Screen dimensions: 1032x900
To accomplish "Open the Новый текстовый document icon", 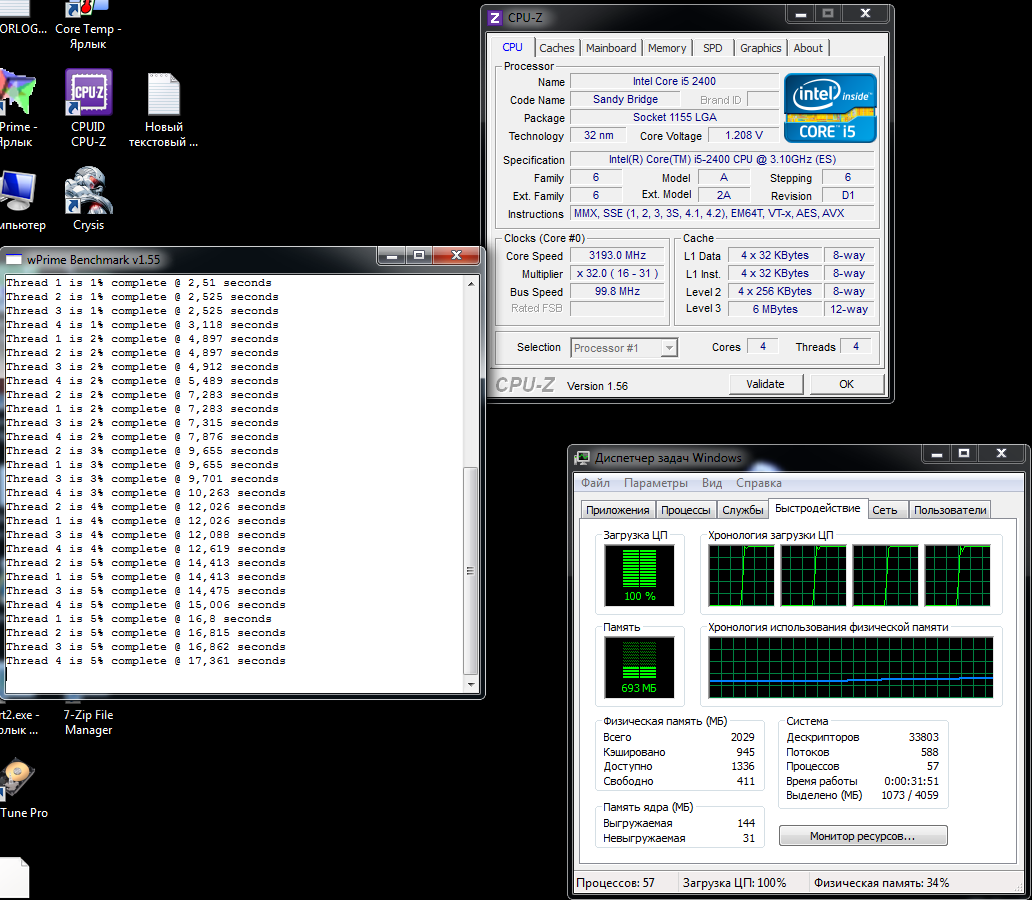I will [x=164, y=94].
